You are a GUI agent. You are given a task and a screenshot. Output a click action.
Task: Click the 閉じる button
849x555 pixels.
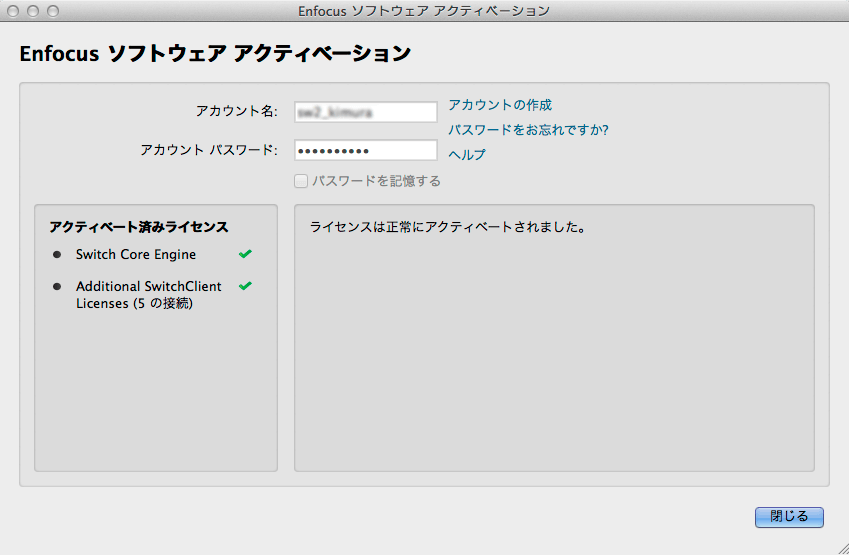click(x=789, y=517)
